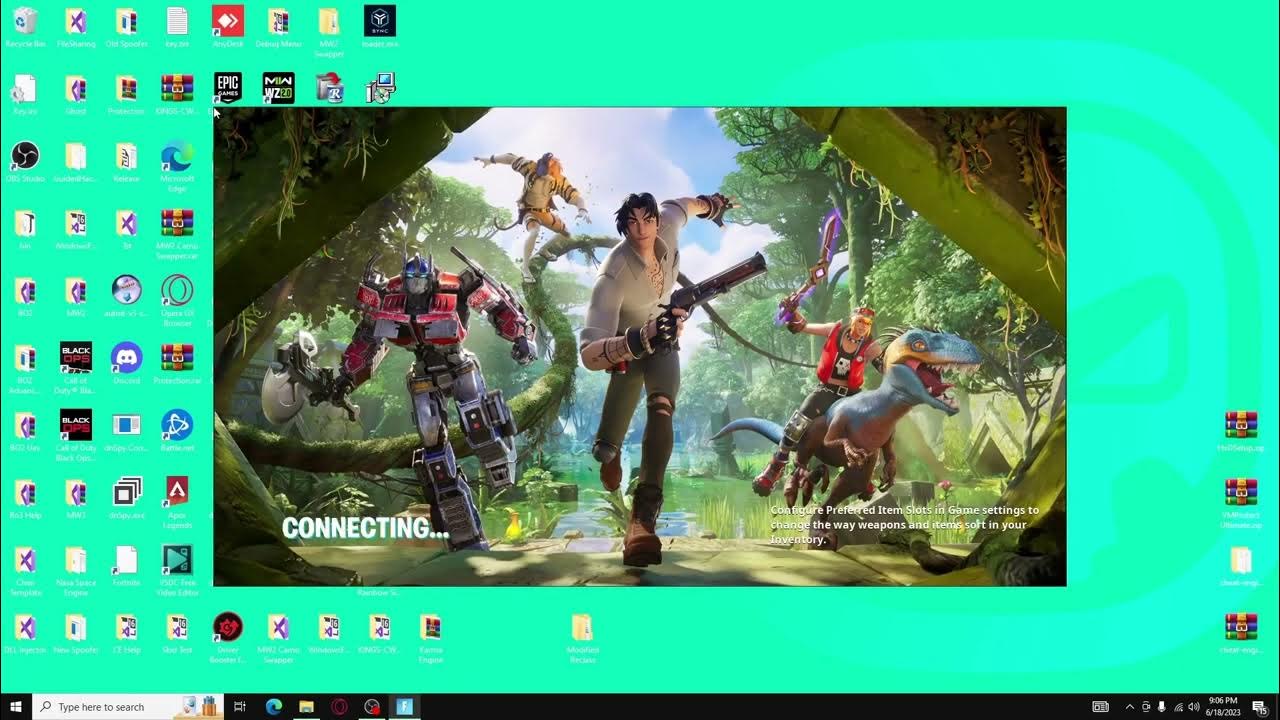Open the Protection.rar archive
Screen dimensions: 1280x720
tap(177, 364)
